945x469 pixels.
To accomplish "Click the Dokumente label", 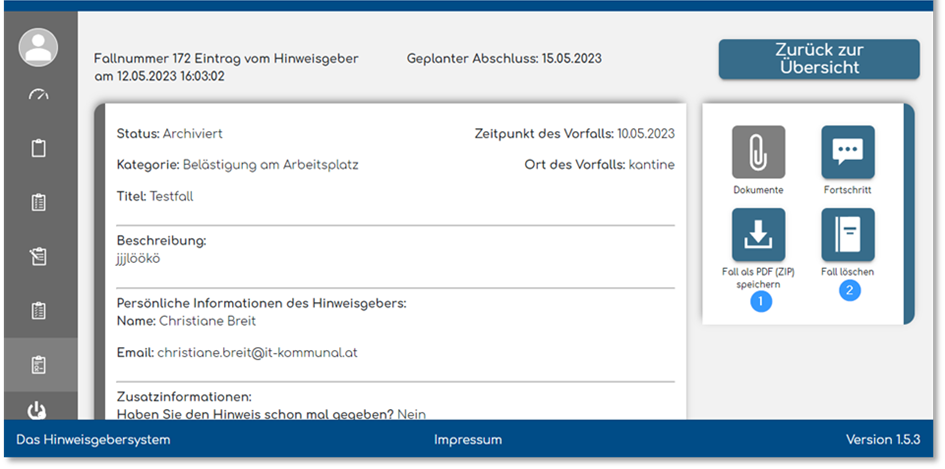I will [758, 190].
